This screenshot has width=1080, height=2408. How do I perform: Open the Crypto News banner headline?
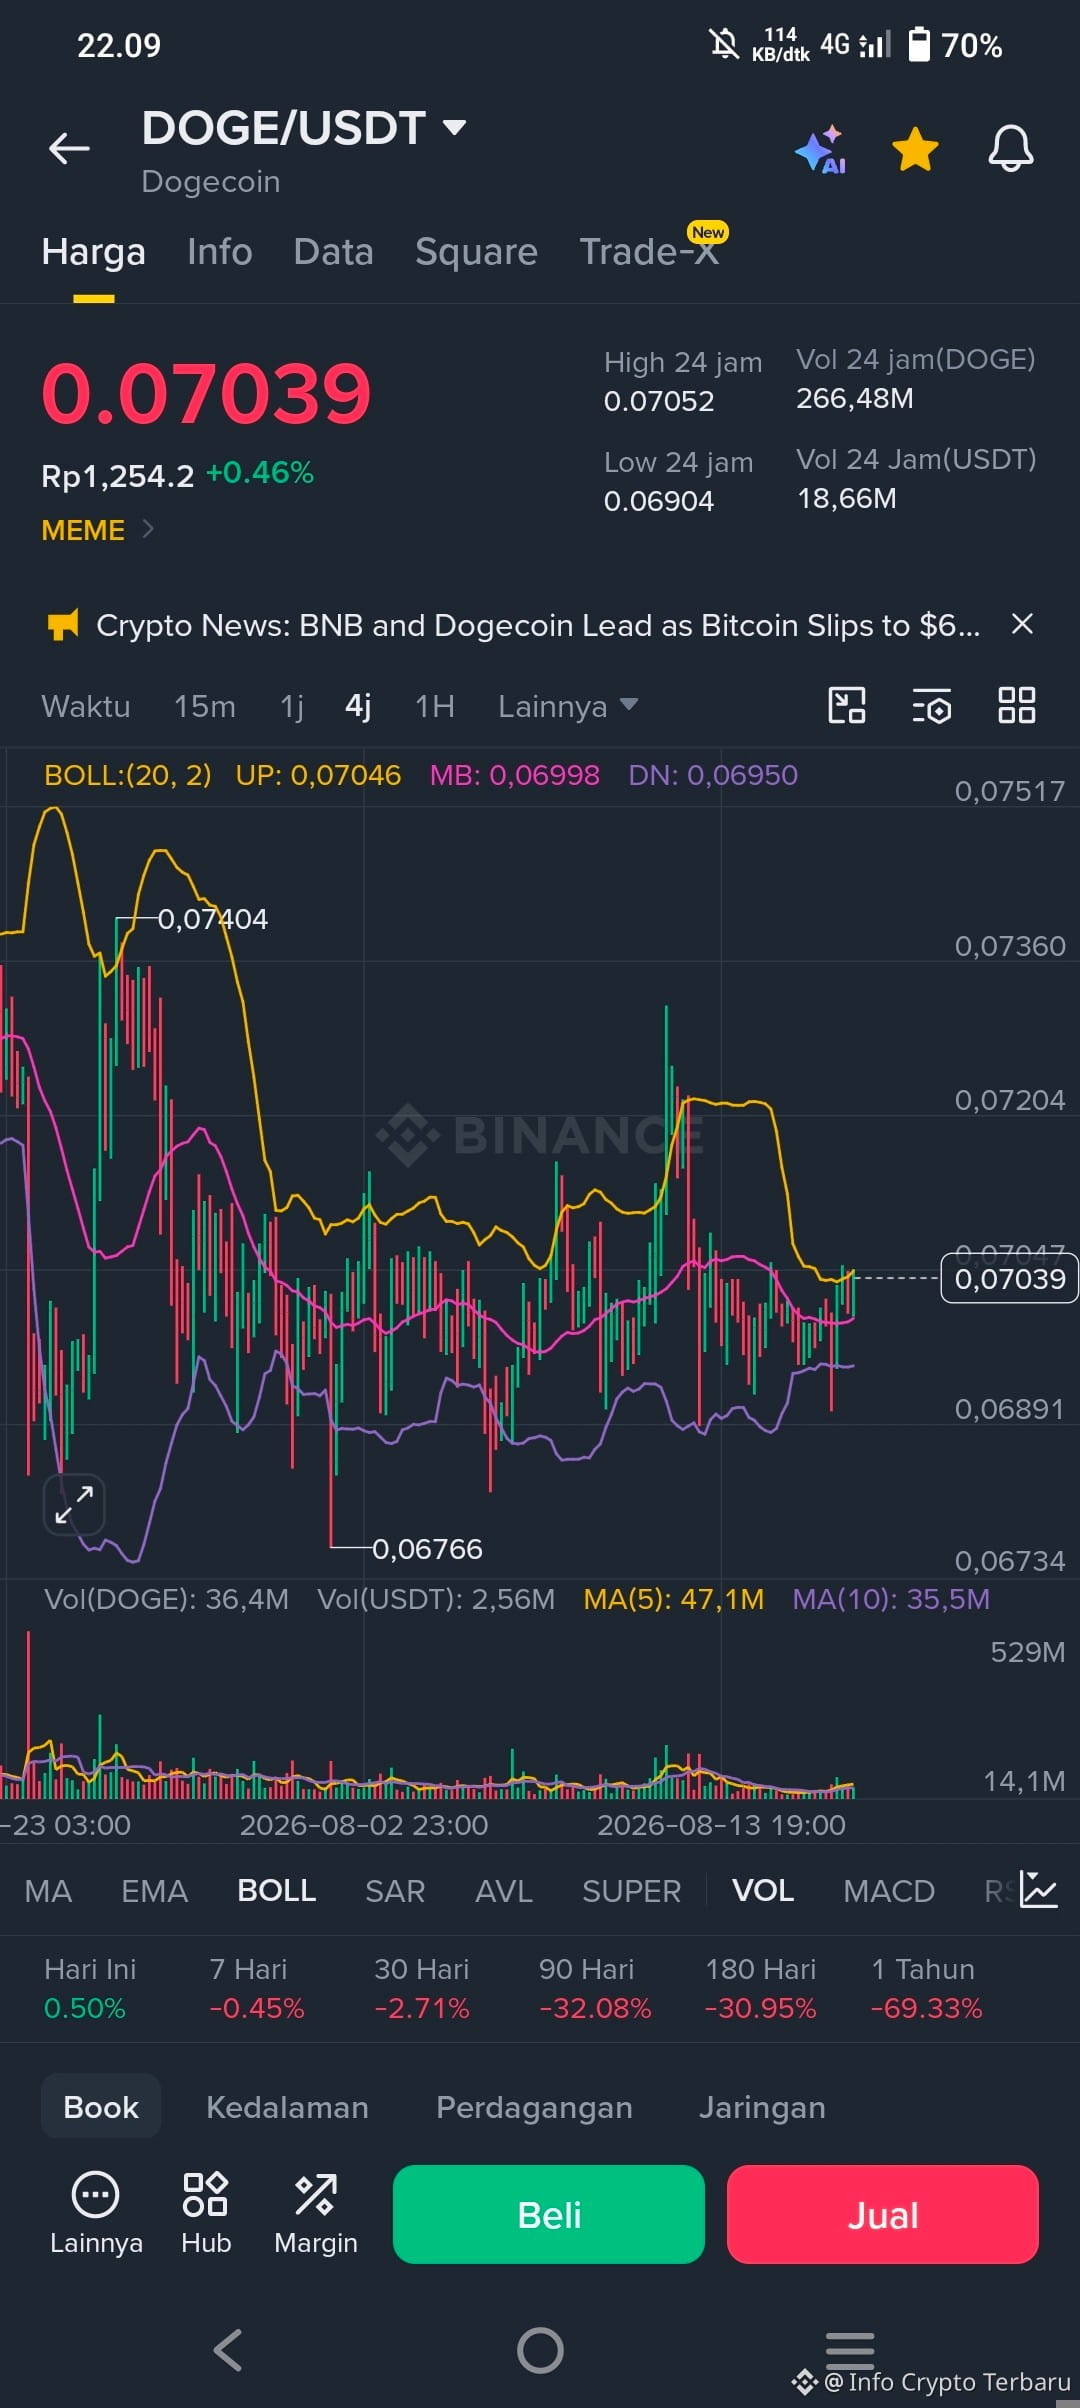(538, 625)
